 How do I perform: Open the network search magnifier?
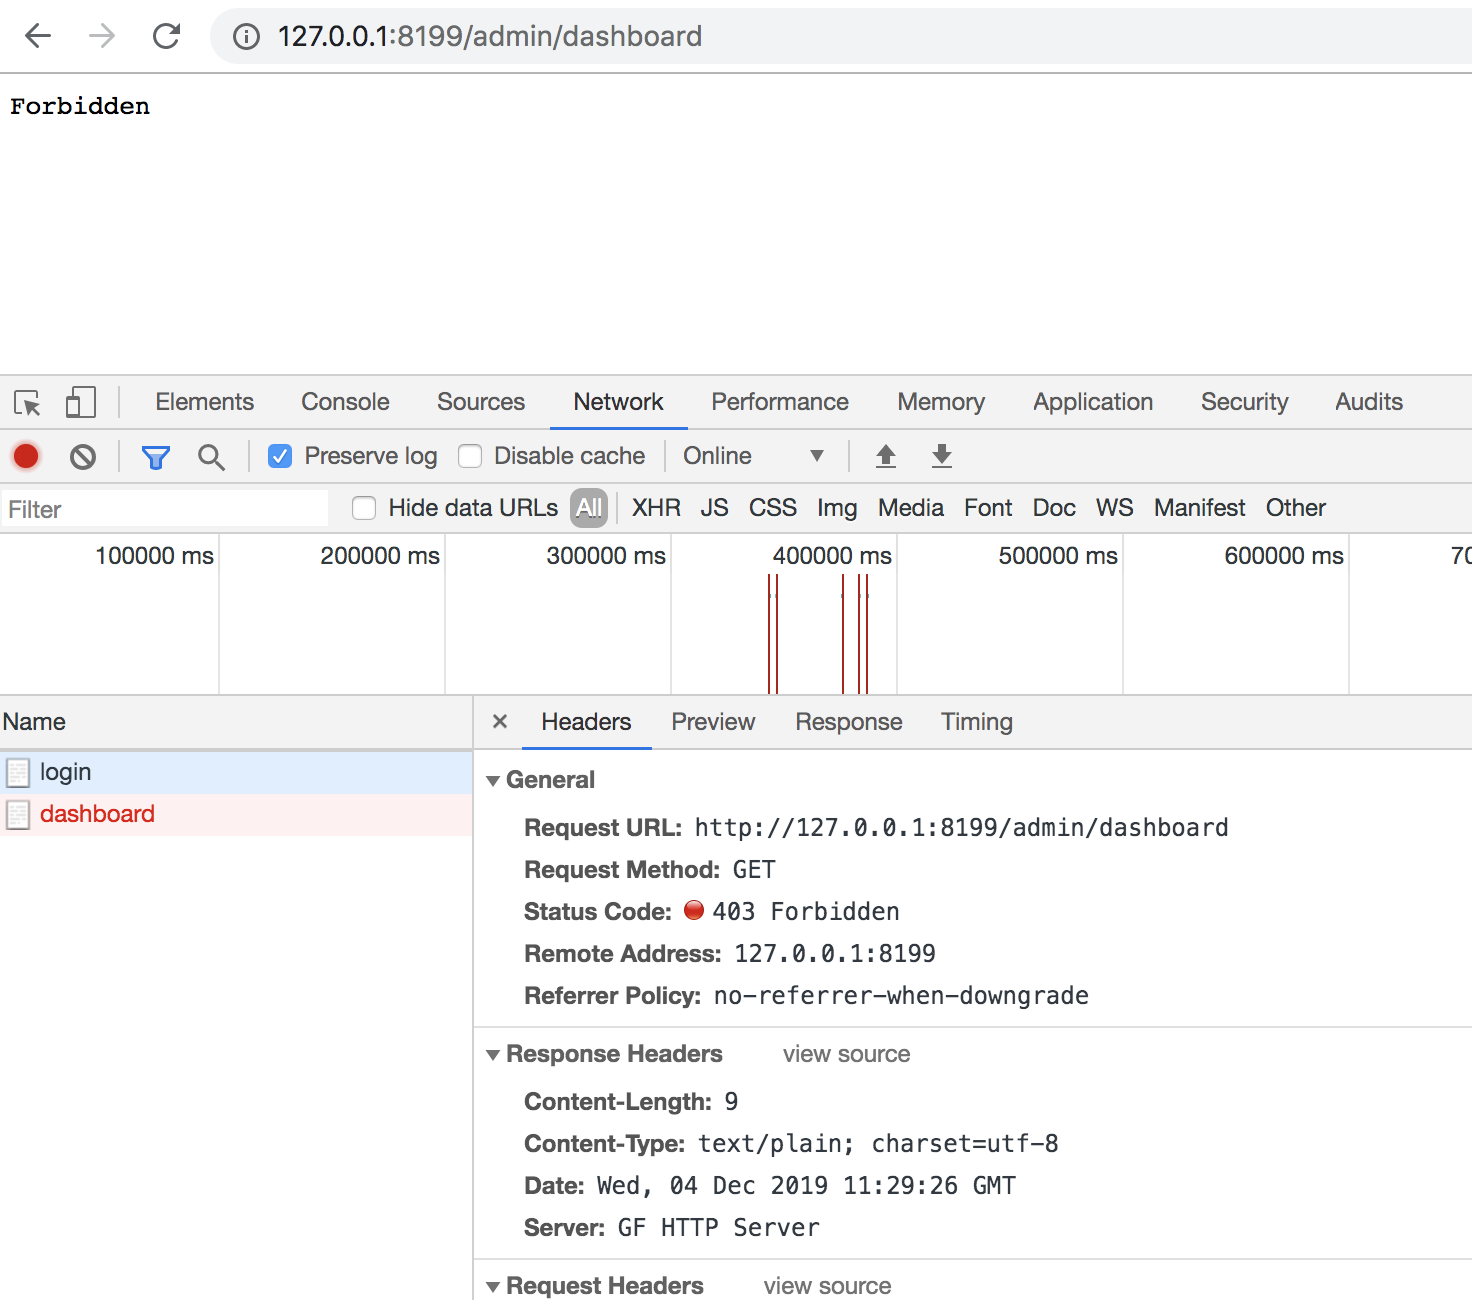211,457
